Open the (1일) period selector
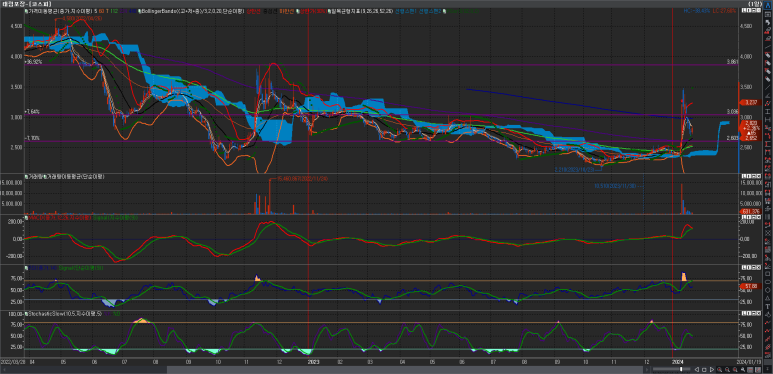773x374 pixels. point(755,4)
